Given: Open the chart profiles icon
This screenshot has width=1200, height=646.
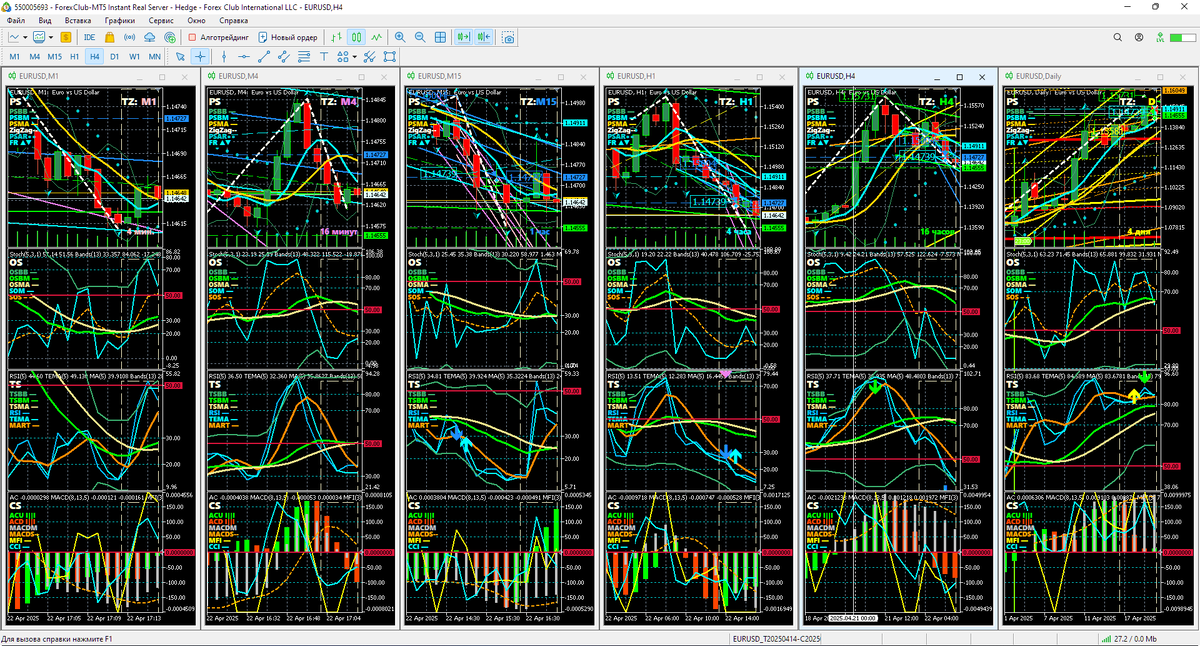Looking at the screenshot, I should [40, 37].
